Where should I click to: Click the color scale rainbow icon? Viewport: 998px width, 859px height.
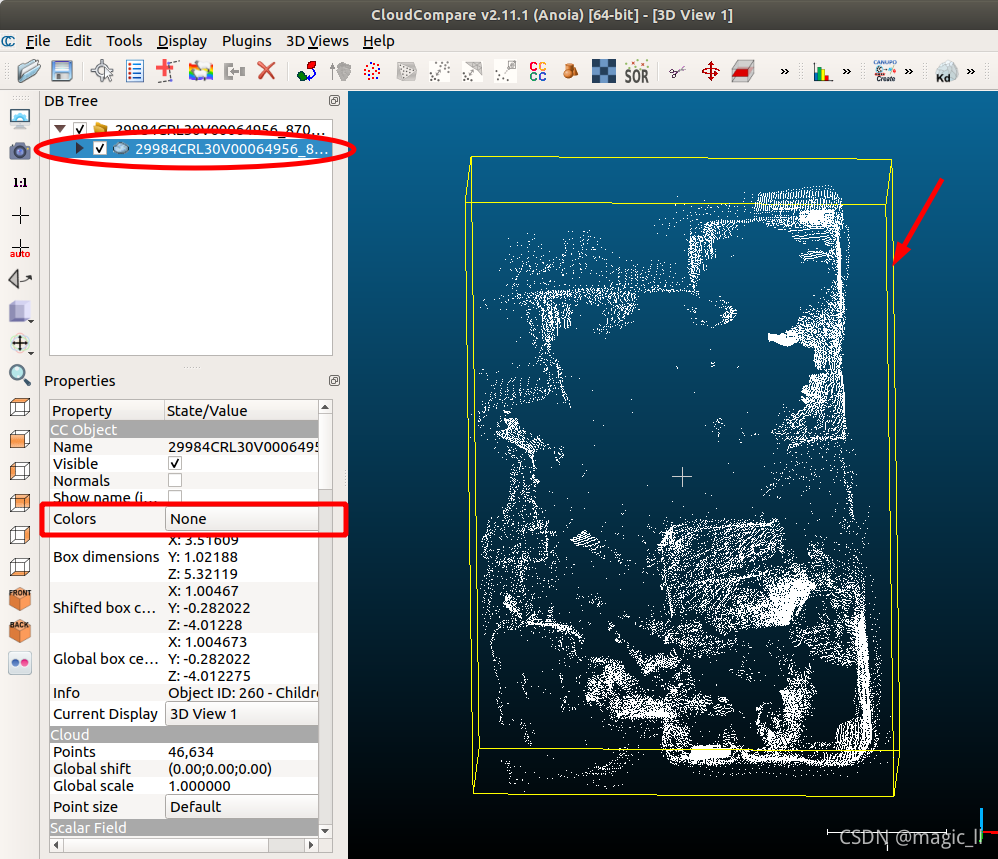point(200,71)
